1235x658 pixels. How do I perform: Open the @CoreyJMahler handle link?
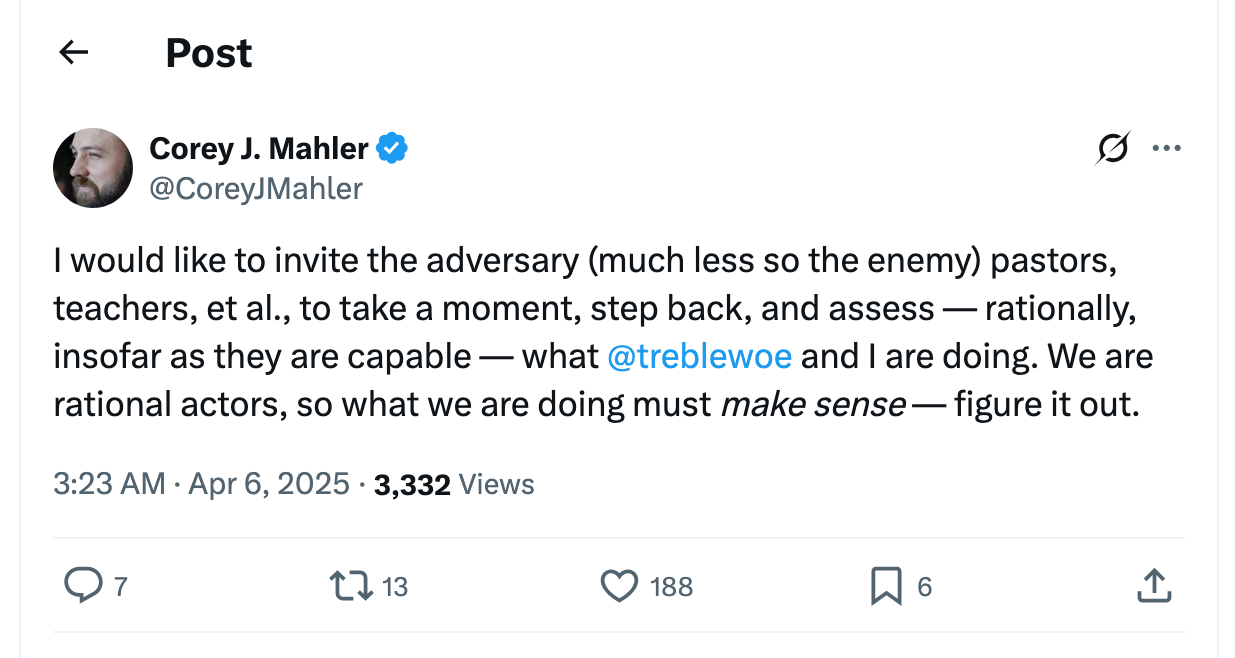[x=256, y=188]
